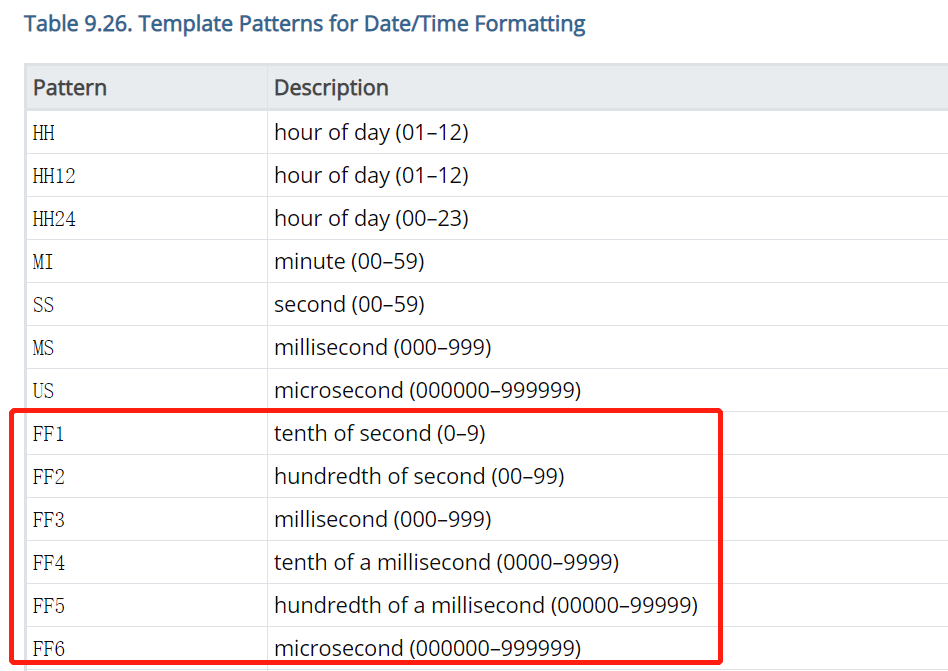Click the HH24 pattern cell
Image resolution: width=948 pixels, height=671 pixels.
[54, 219]
